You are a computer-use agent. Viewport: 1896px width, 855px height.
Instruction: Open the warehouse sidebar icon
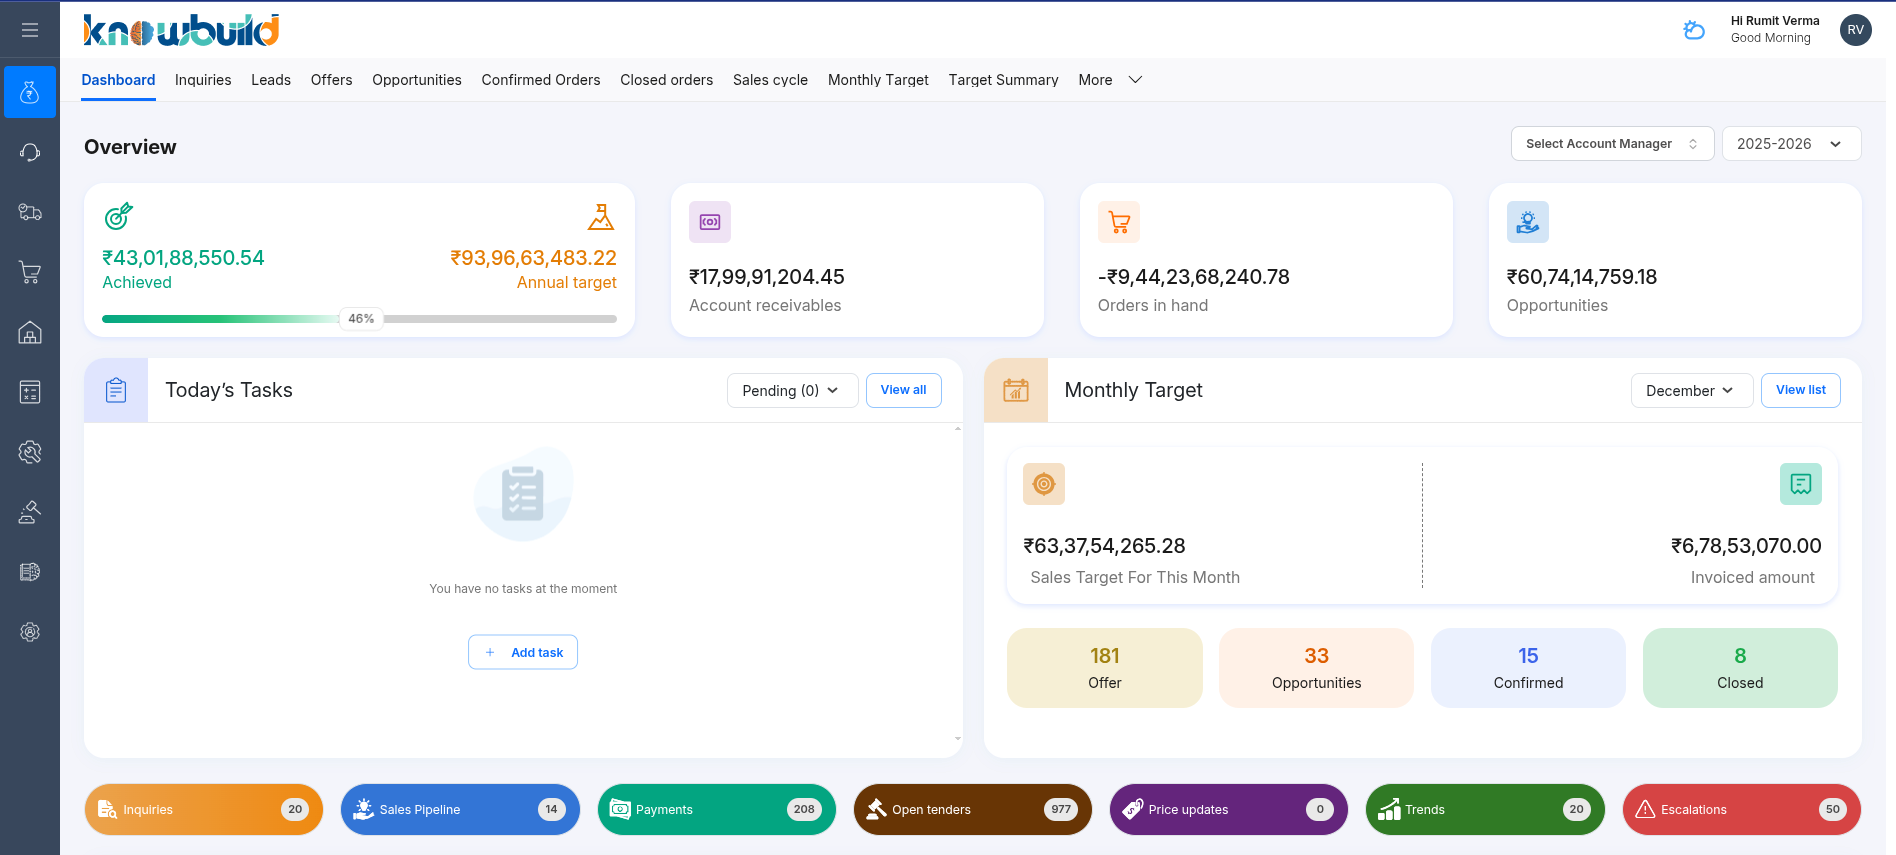point(30,332)
